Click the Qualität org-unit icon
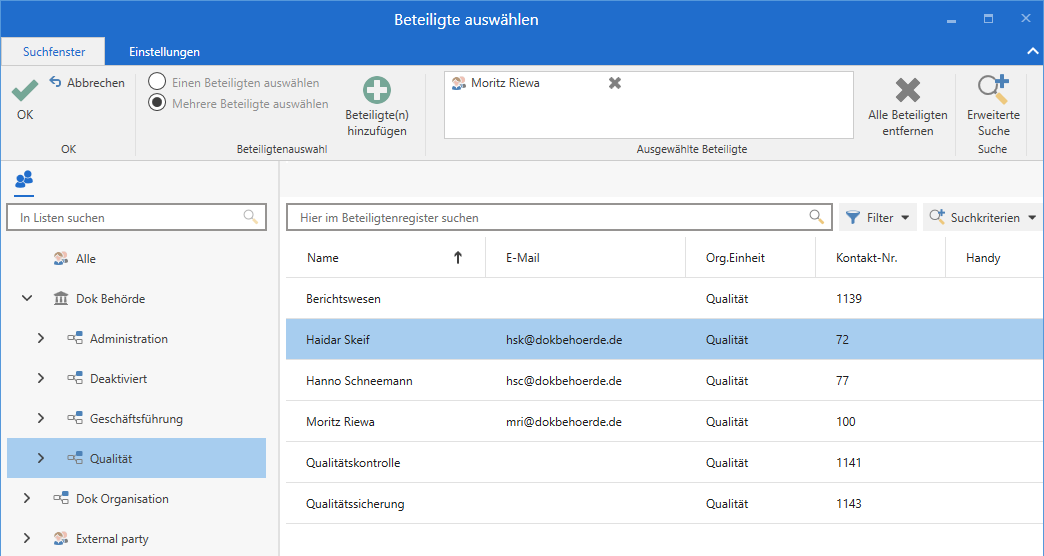This screenshot has height=556, width=1044. 75,458
